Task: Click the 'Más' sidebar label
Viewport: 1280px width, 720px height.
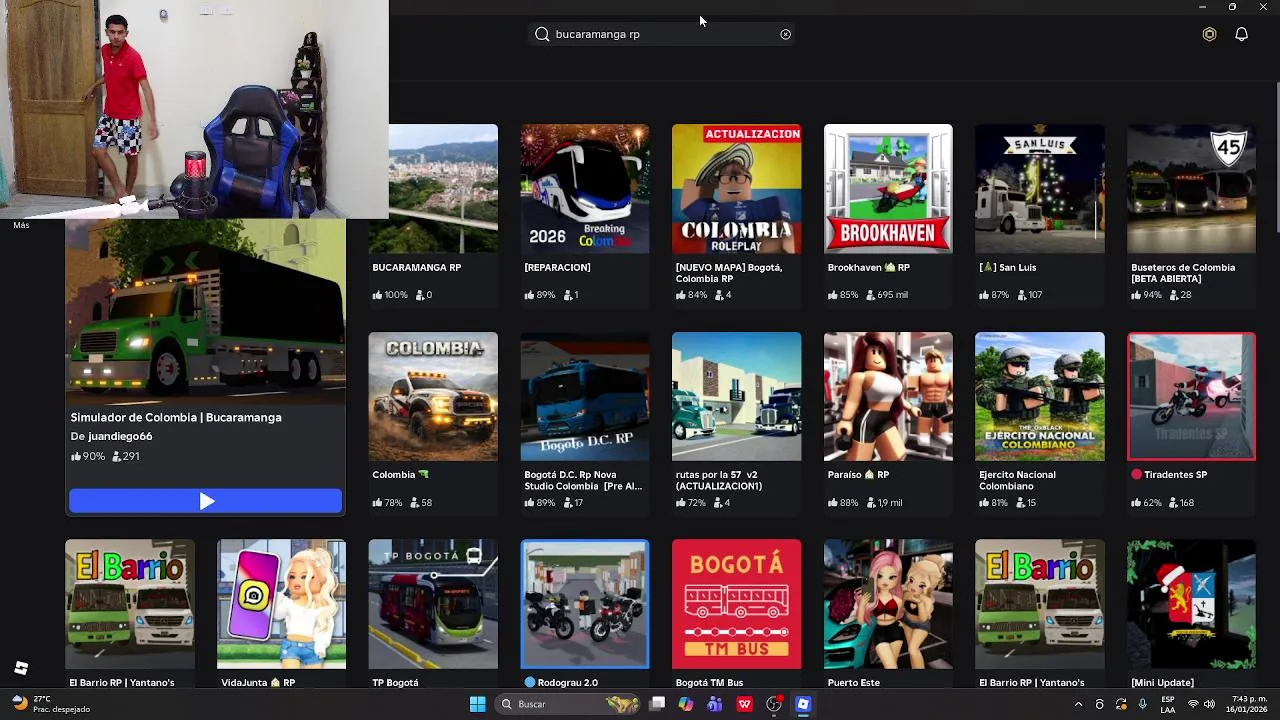Action: pyautogui.click(x=21, y=225)
